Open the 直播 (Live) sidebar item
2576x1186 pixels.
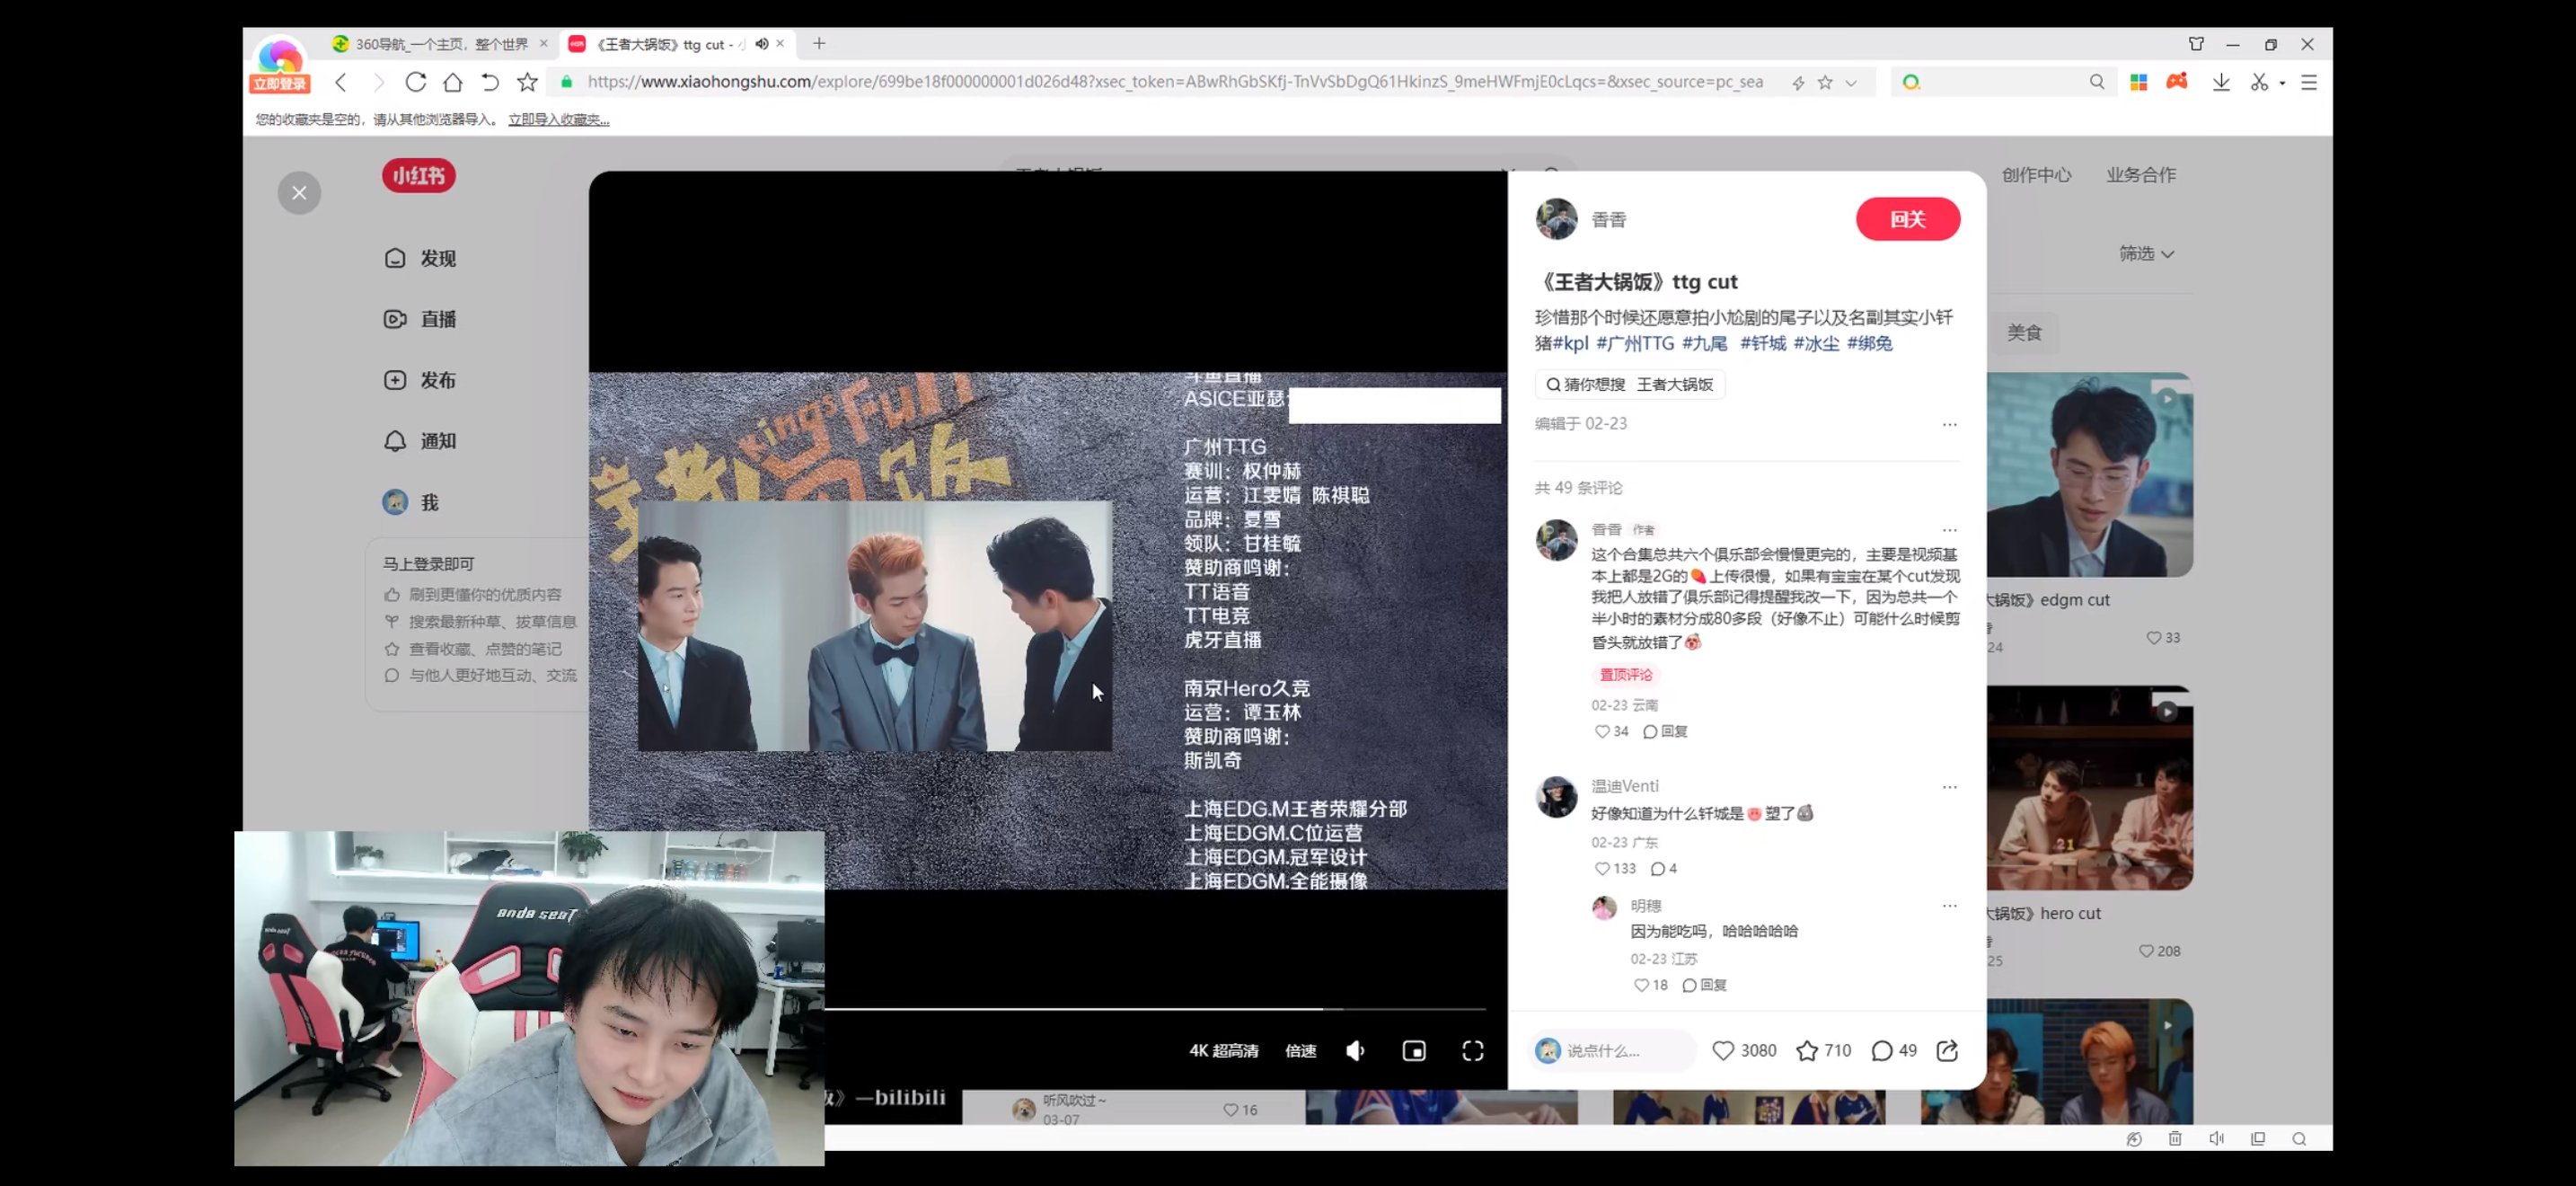tap(420, 319)
